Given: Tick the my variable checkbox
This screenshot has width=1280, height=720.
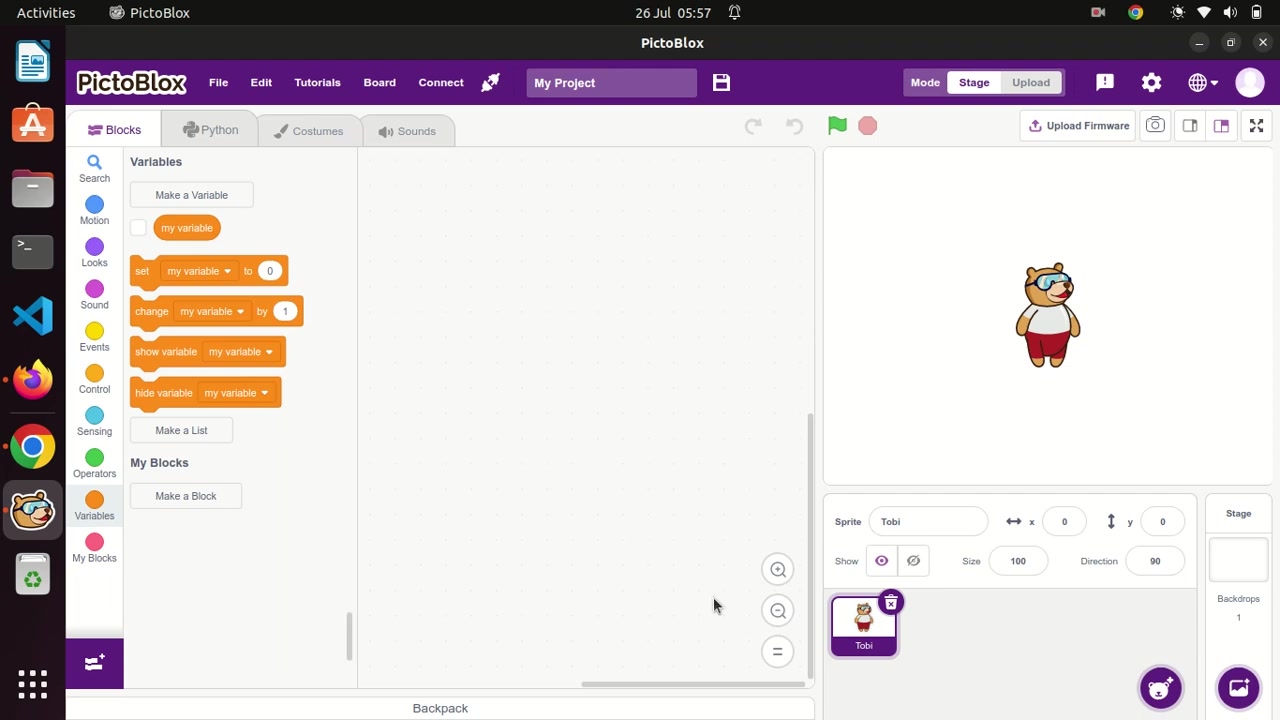Looking at the screenshot, I should click(x=139, y=228).
